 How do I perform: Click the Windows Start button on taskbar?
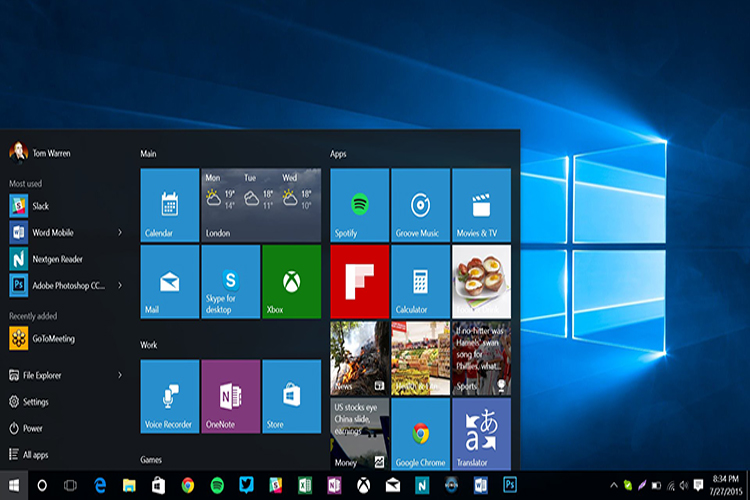(x=15, y=485)
